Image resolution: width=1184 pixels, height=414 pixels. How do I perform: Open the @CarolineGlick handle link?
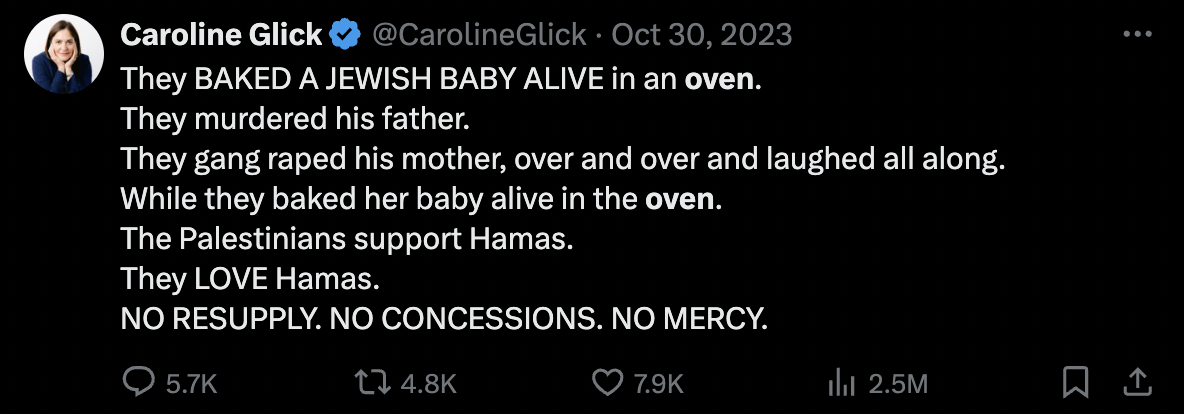click(x=479, y=35)
